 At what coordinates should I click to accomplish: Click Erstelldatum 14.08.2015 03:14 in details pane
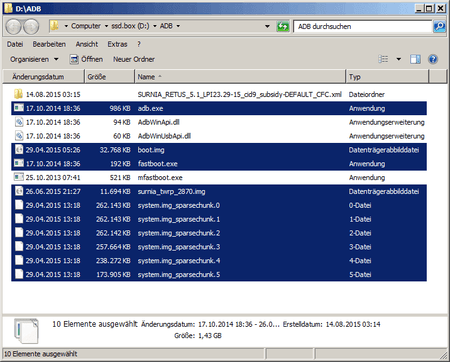(x=331, y=324)
